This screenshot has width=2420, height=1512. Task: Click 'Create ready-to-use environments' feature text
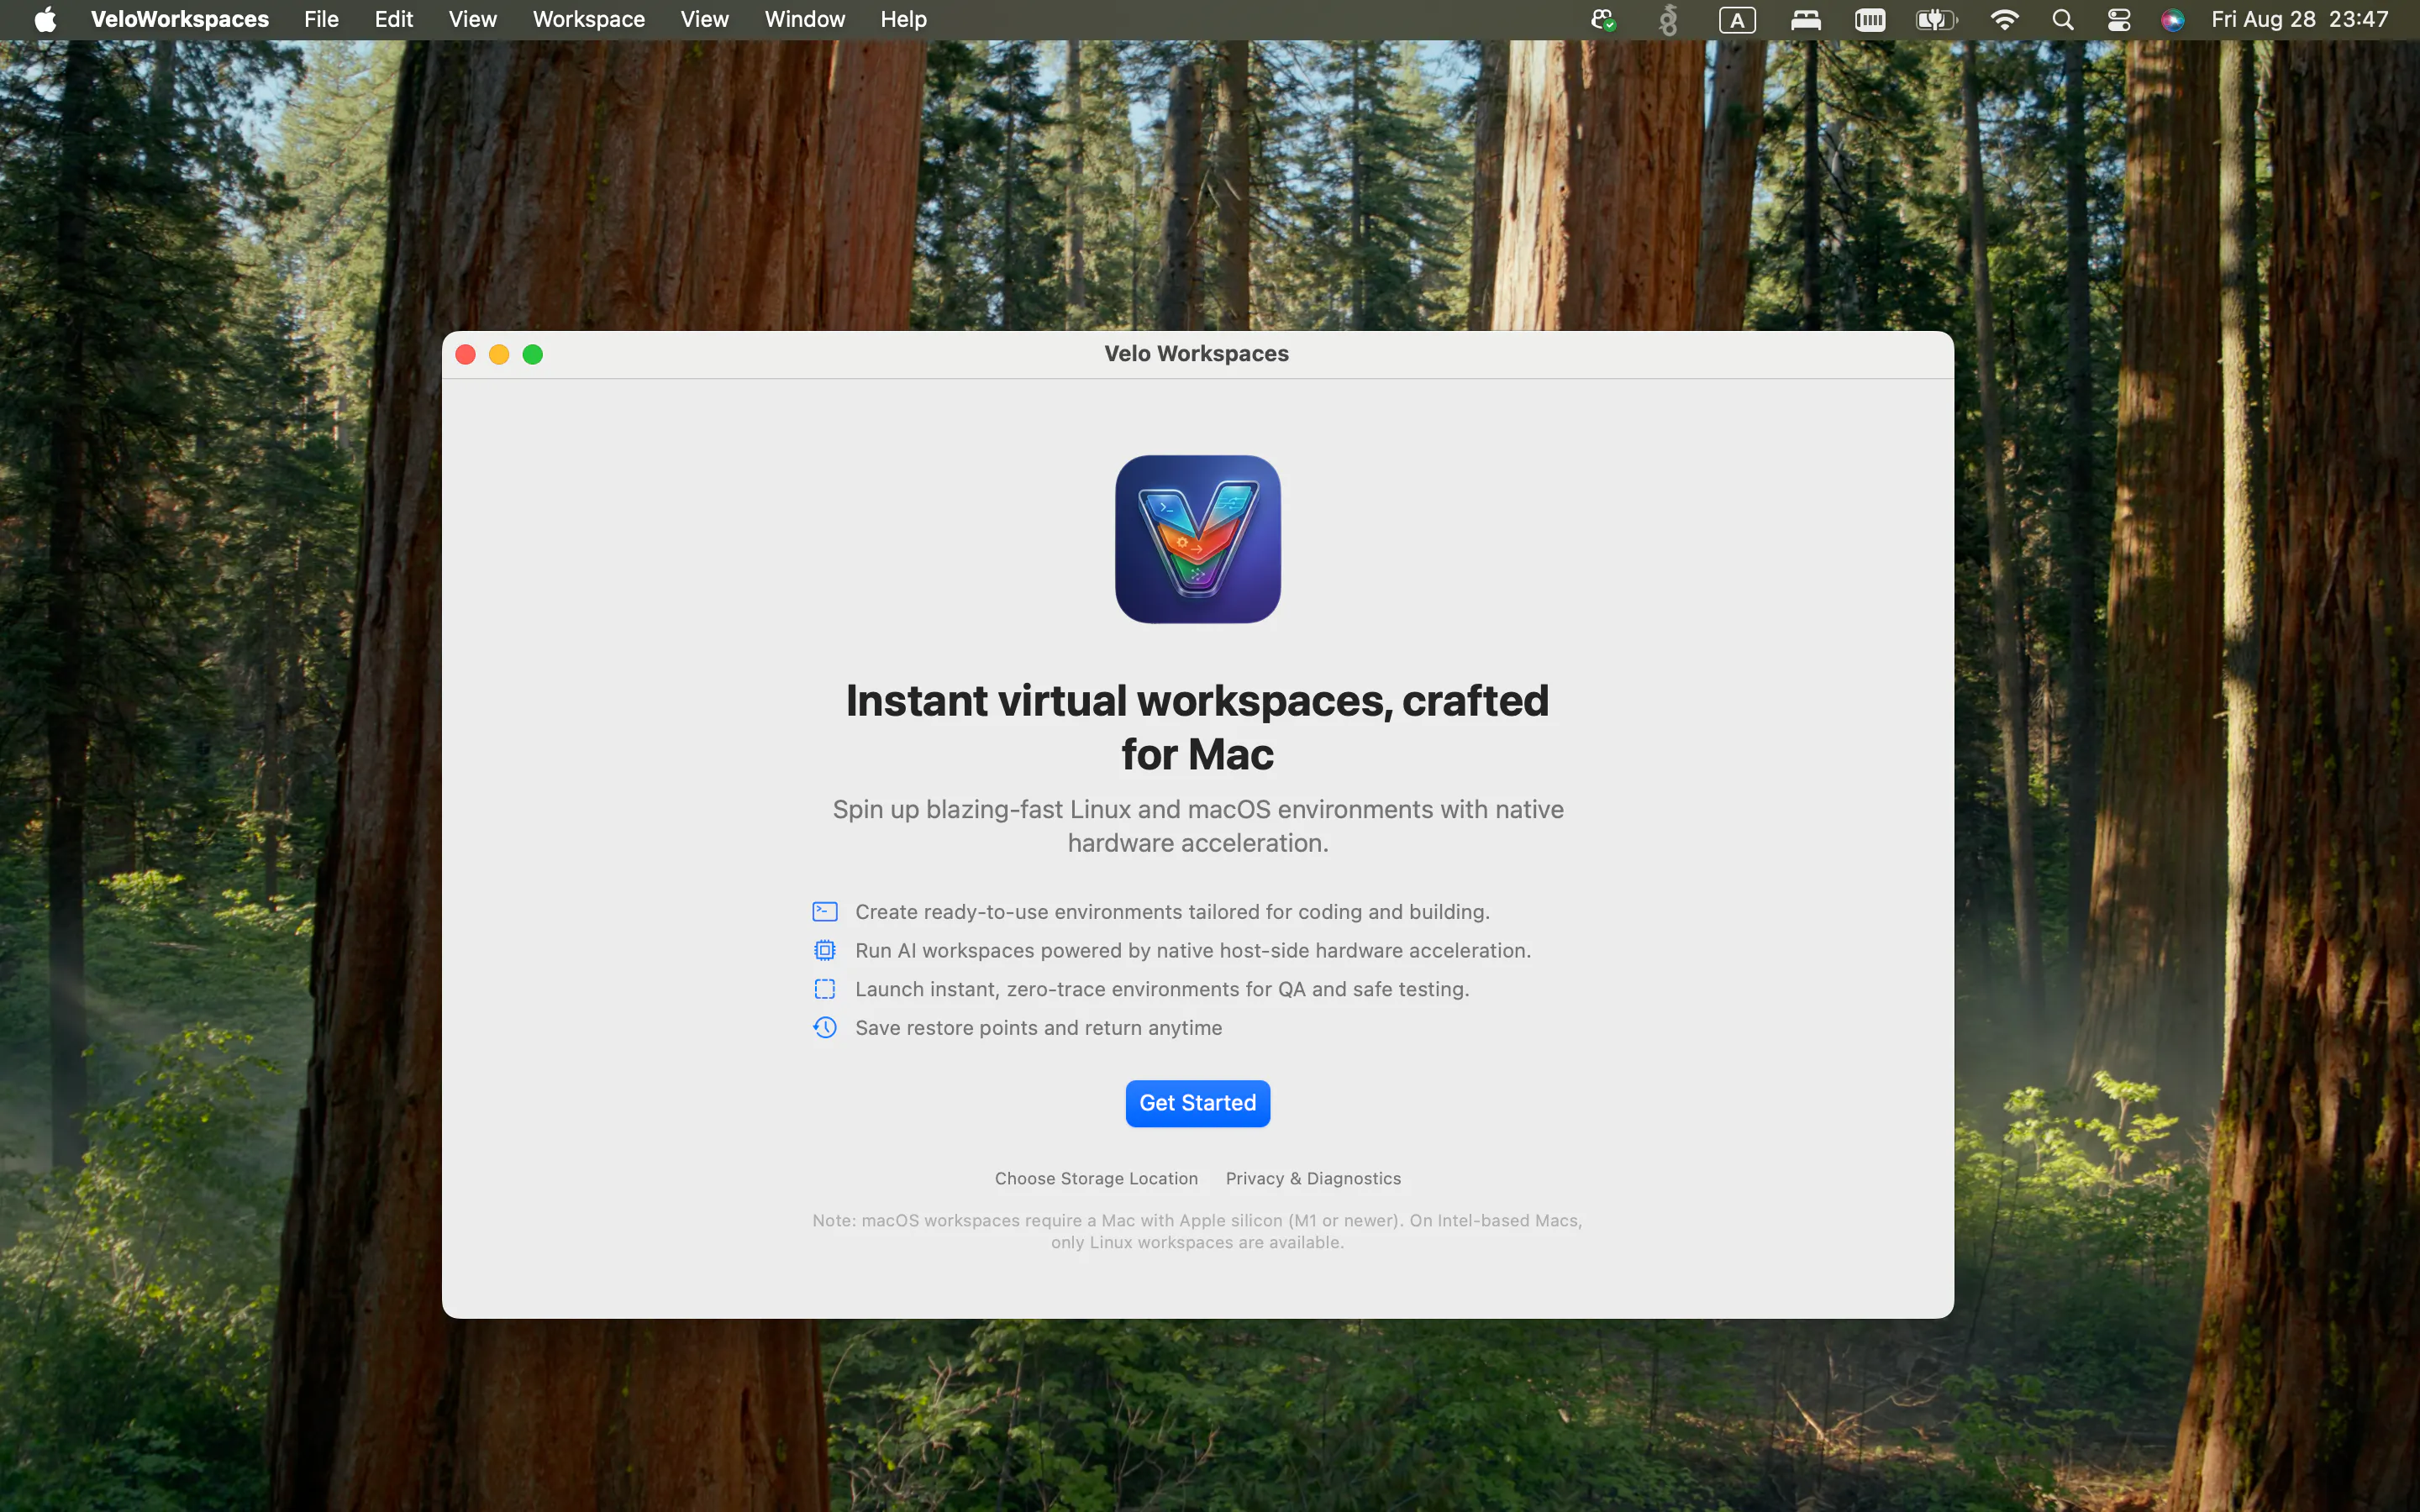click(x=1172, y=911)
